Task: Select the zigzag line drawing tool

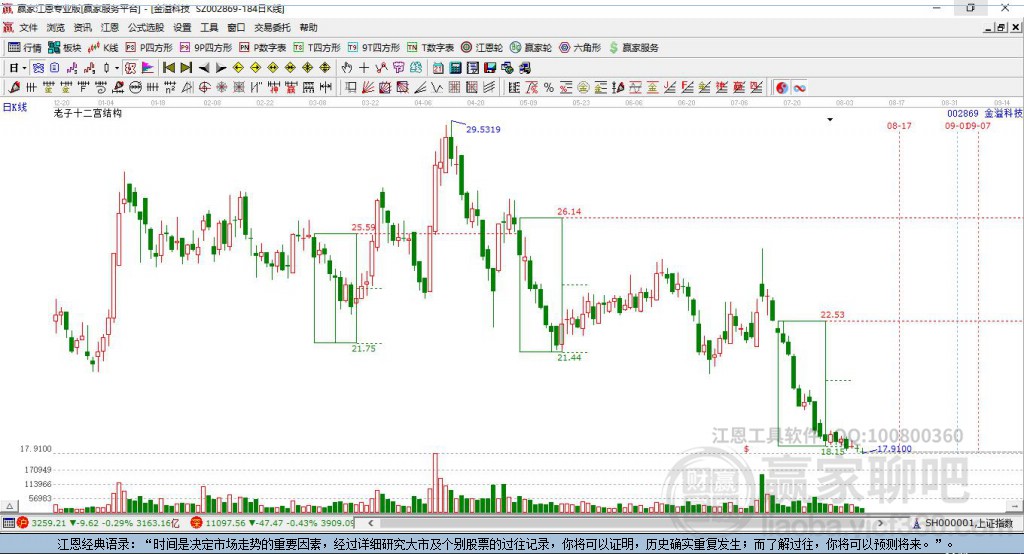Action: coord(436,88)
